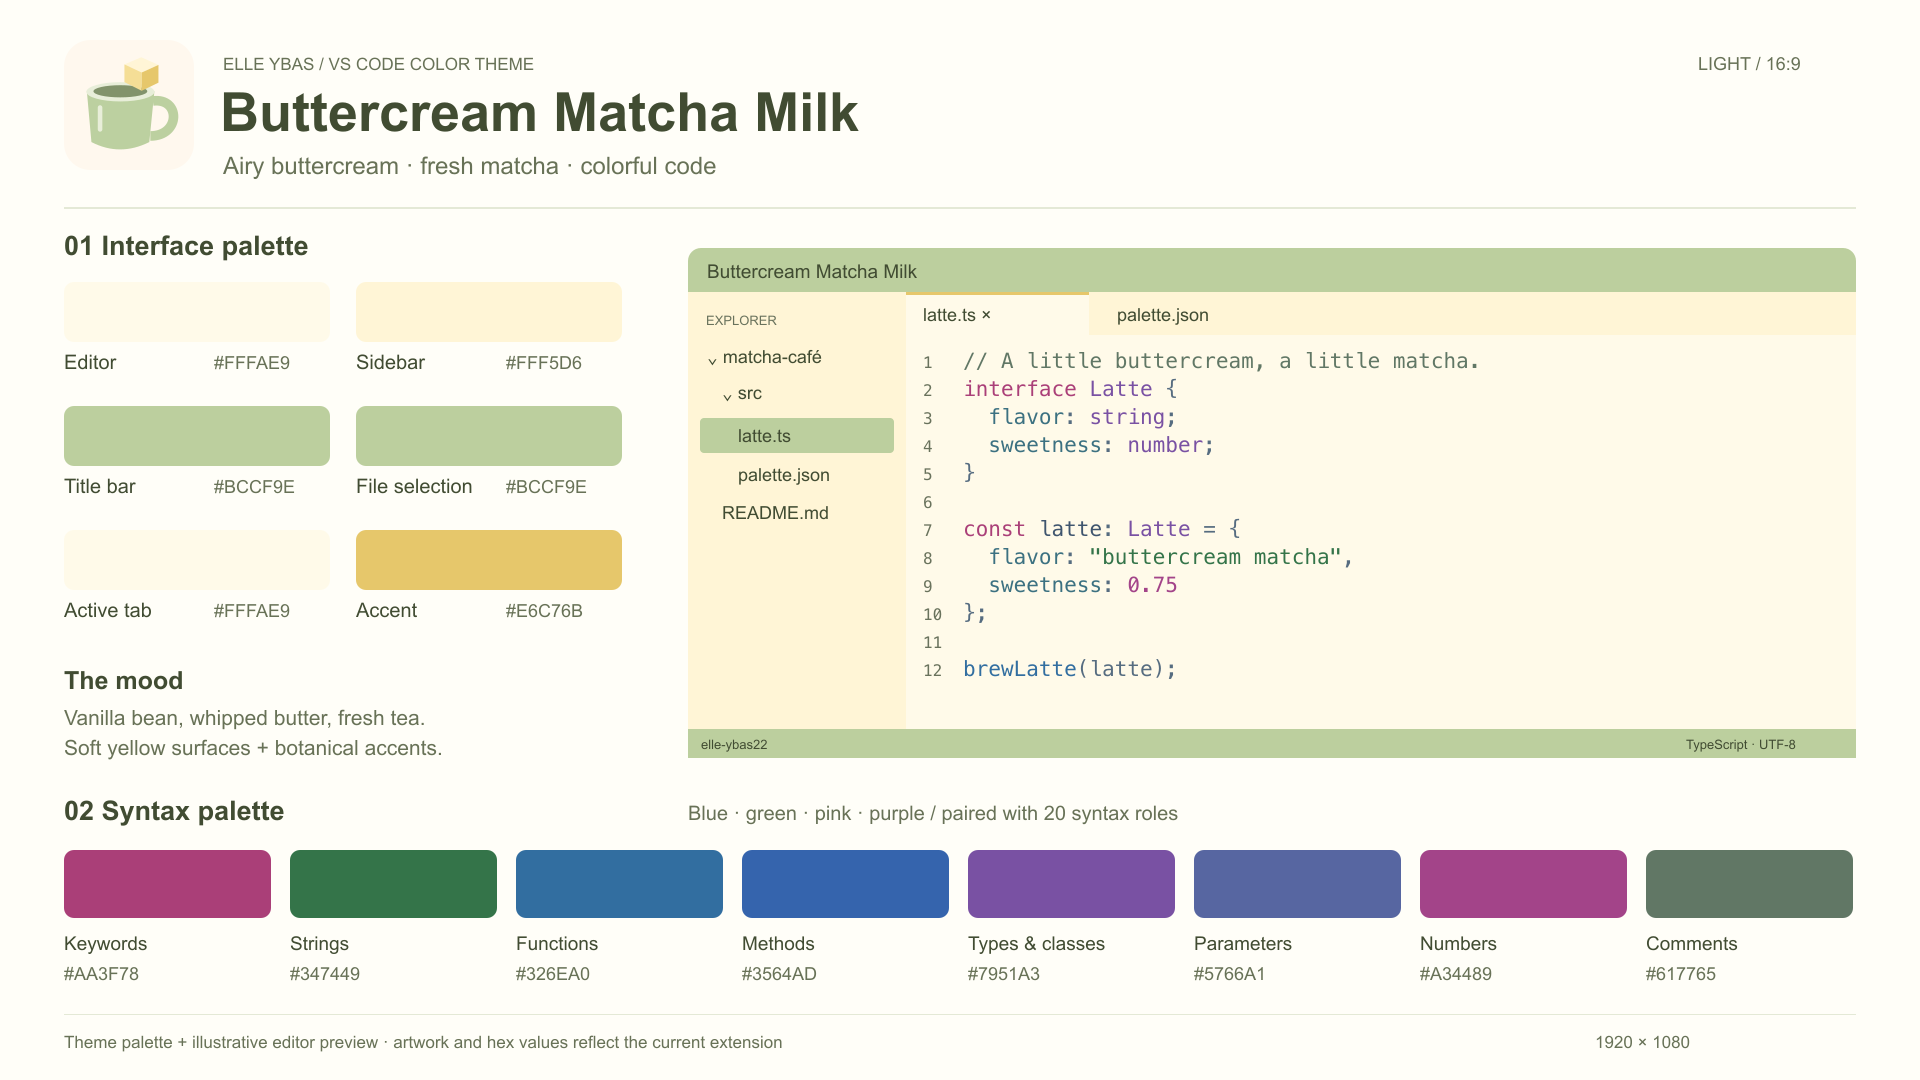Click the brewLatte(latte); code line
This screenshot has height=1080, width=1920.
(1069, 669)
